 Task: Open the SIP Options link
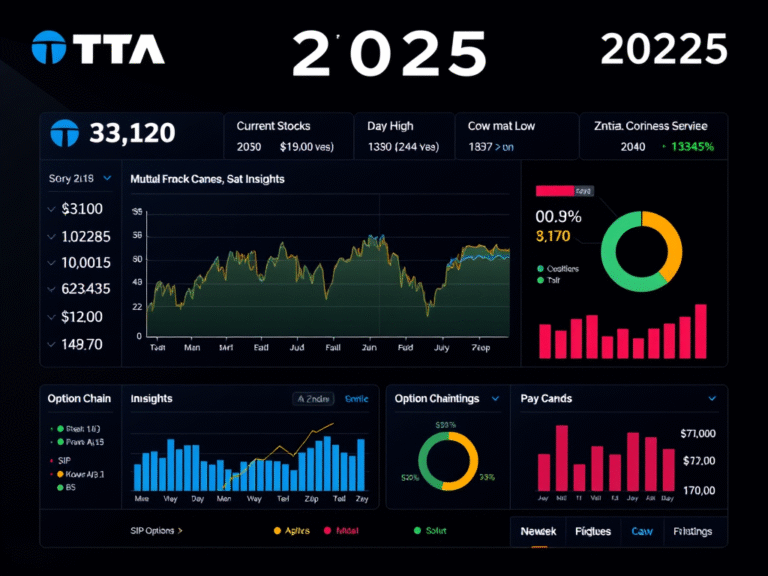coord(157,531)
